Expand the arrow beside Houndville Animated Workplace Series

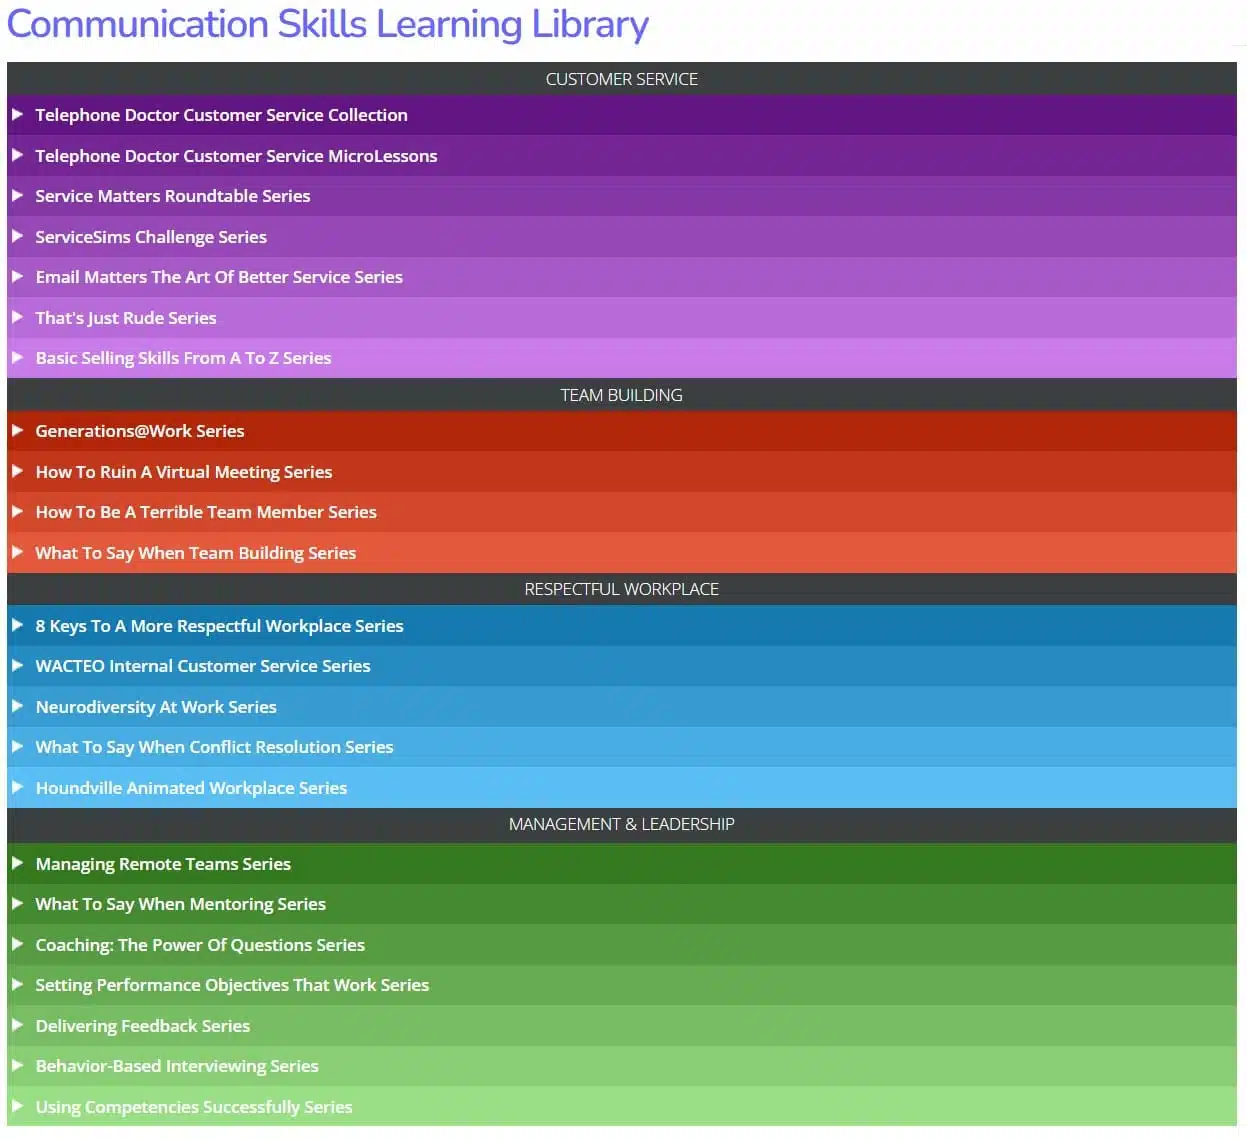click(17, 788)
